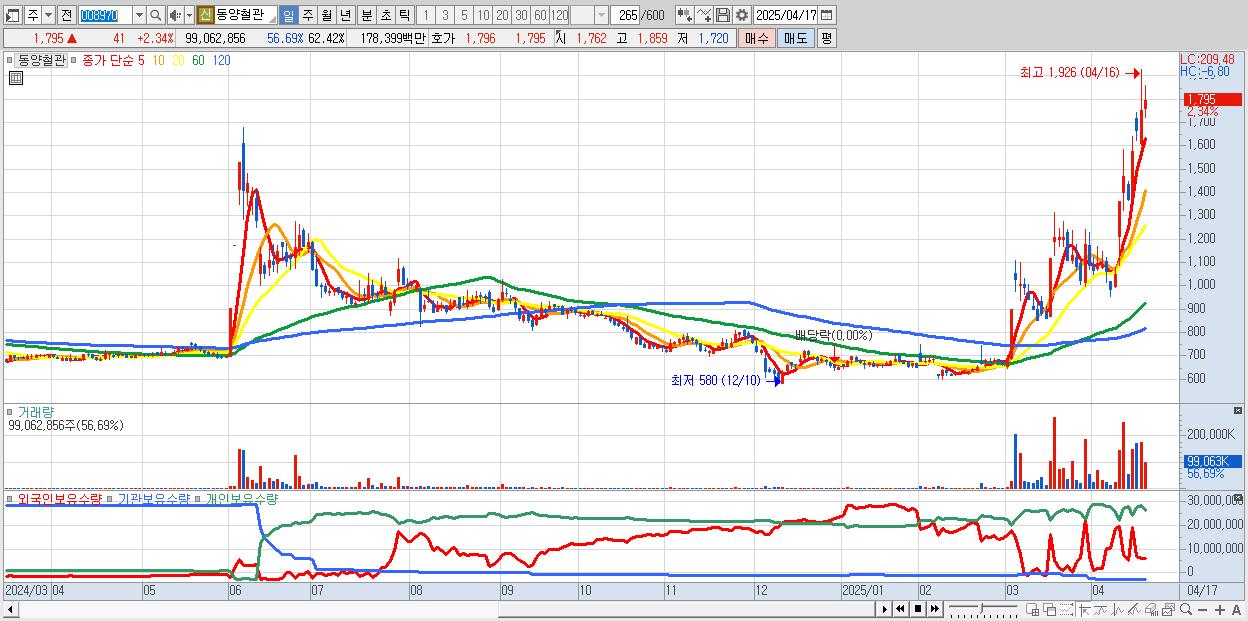Screen dimensions: 1248x621
Task: Click the rewind button in bottom controls
Action: click(x=900, y=609)
